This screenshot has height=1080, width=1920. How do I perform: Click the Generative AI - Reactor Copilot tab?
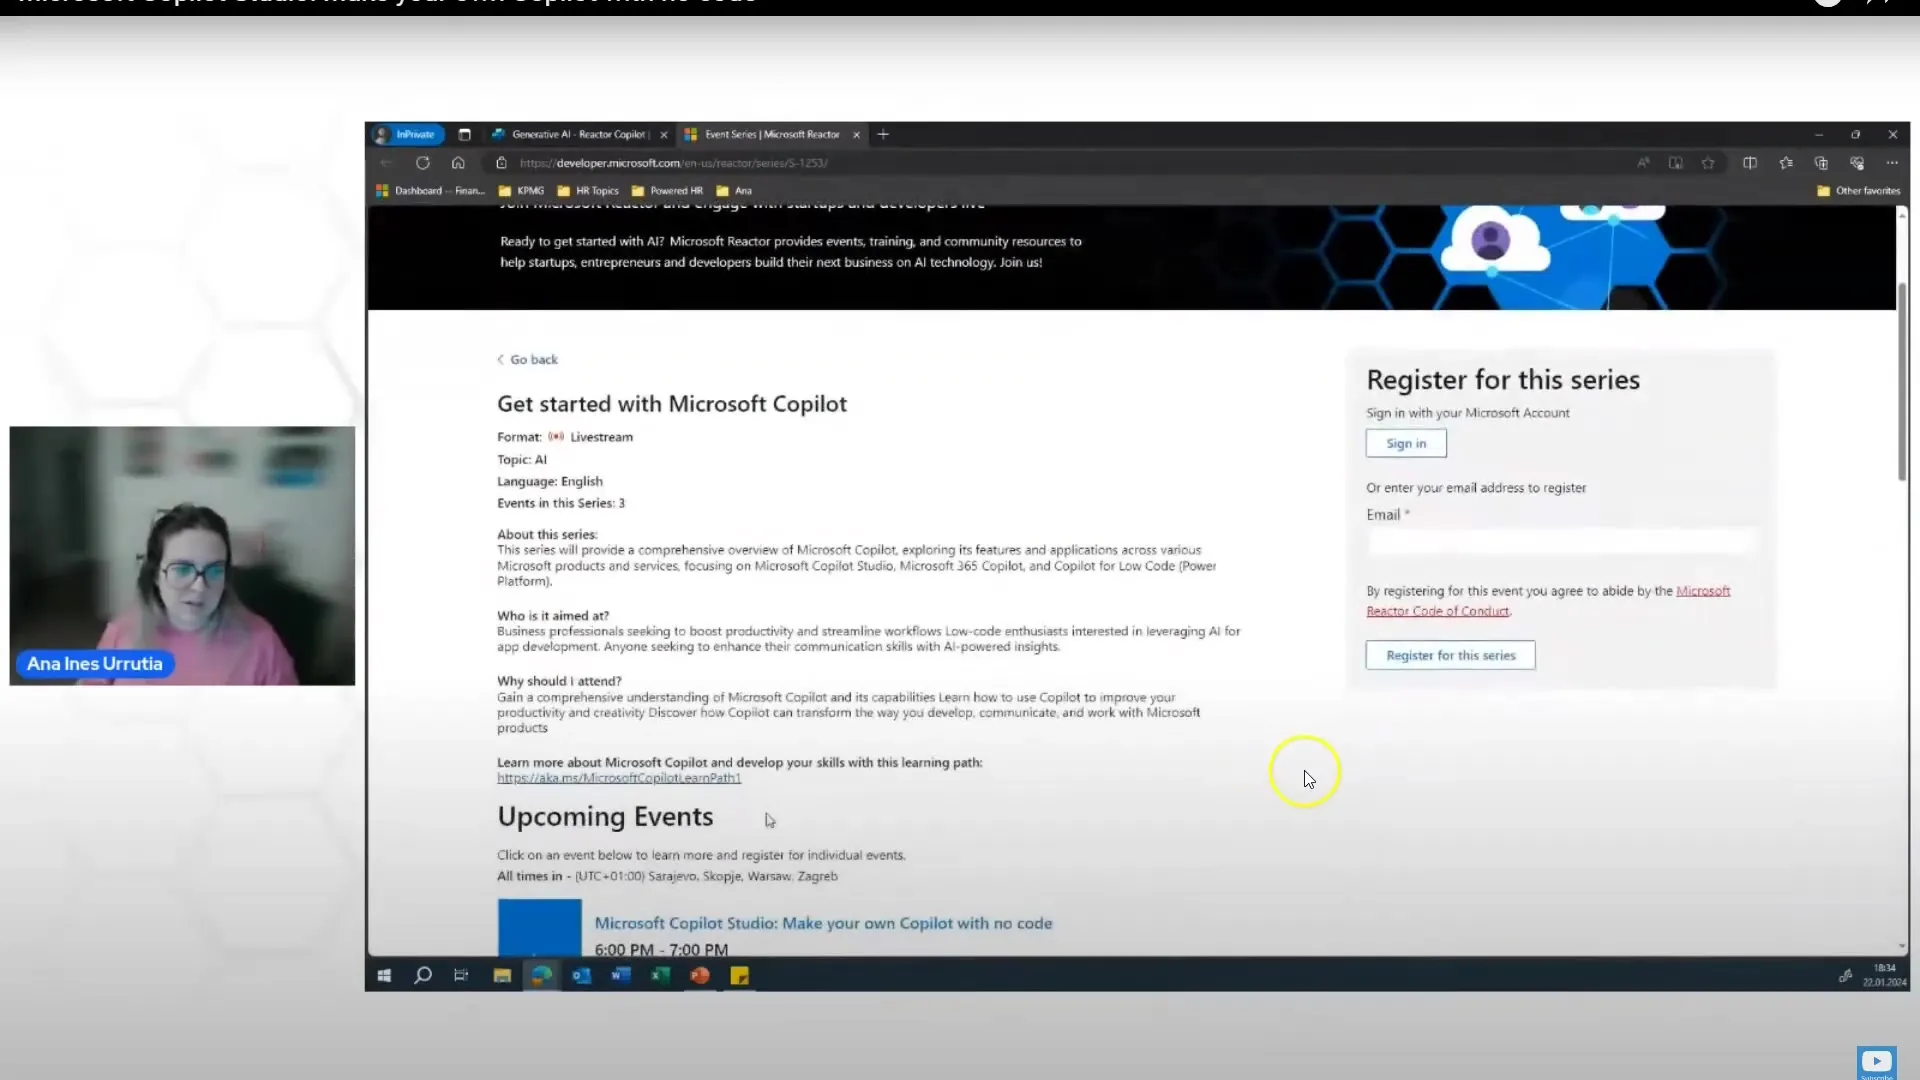[x=580, y=133]
